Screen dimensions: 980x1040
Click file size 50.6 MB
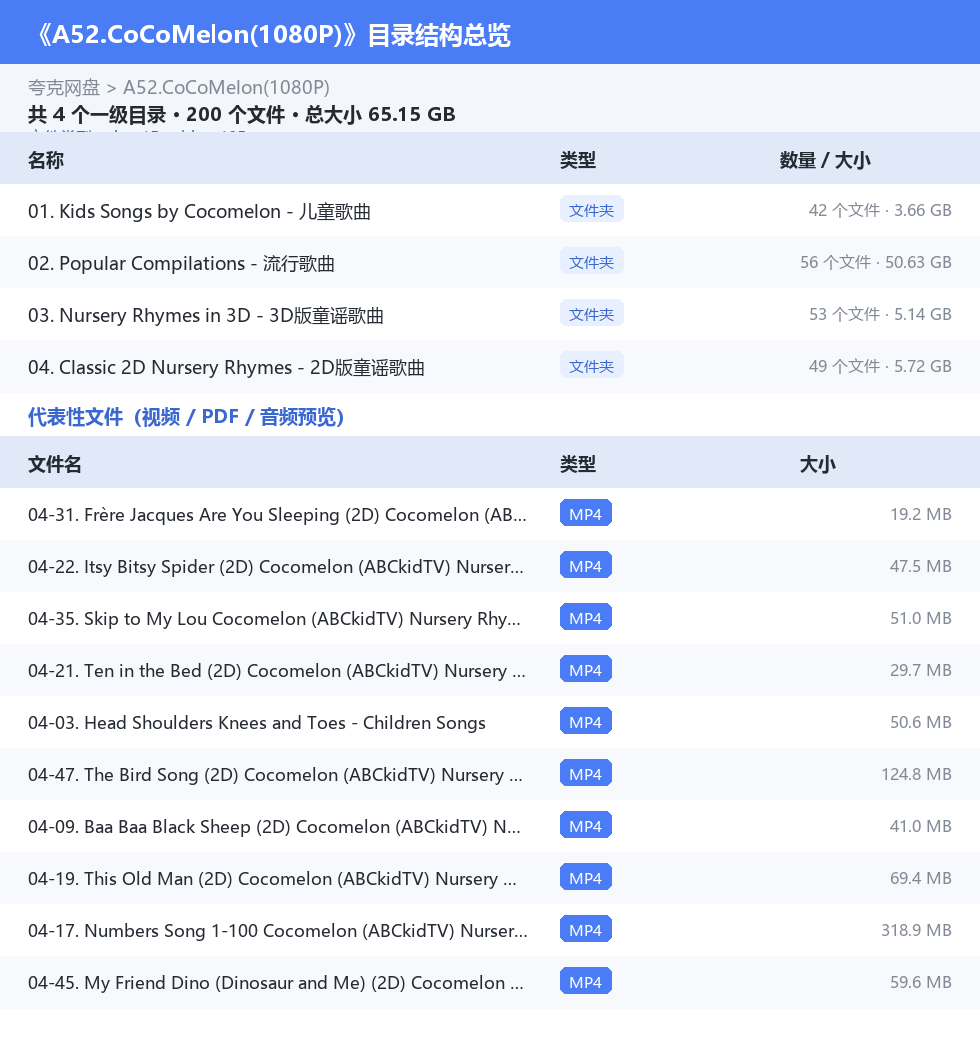tap(921, 722)
